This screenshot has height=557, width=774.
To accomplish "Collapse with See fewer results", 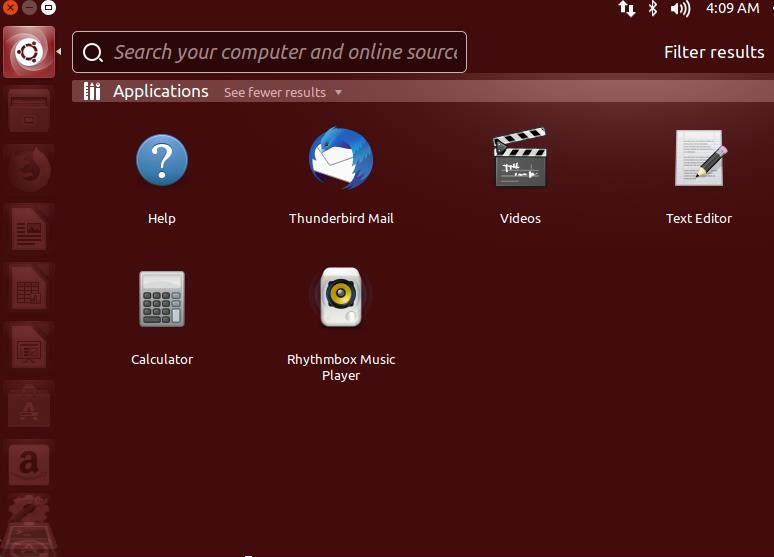I will 275,92.
